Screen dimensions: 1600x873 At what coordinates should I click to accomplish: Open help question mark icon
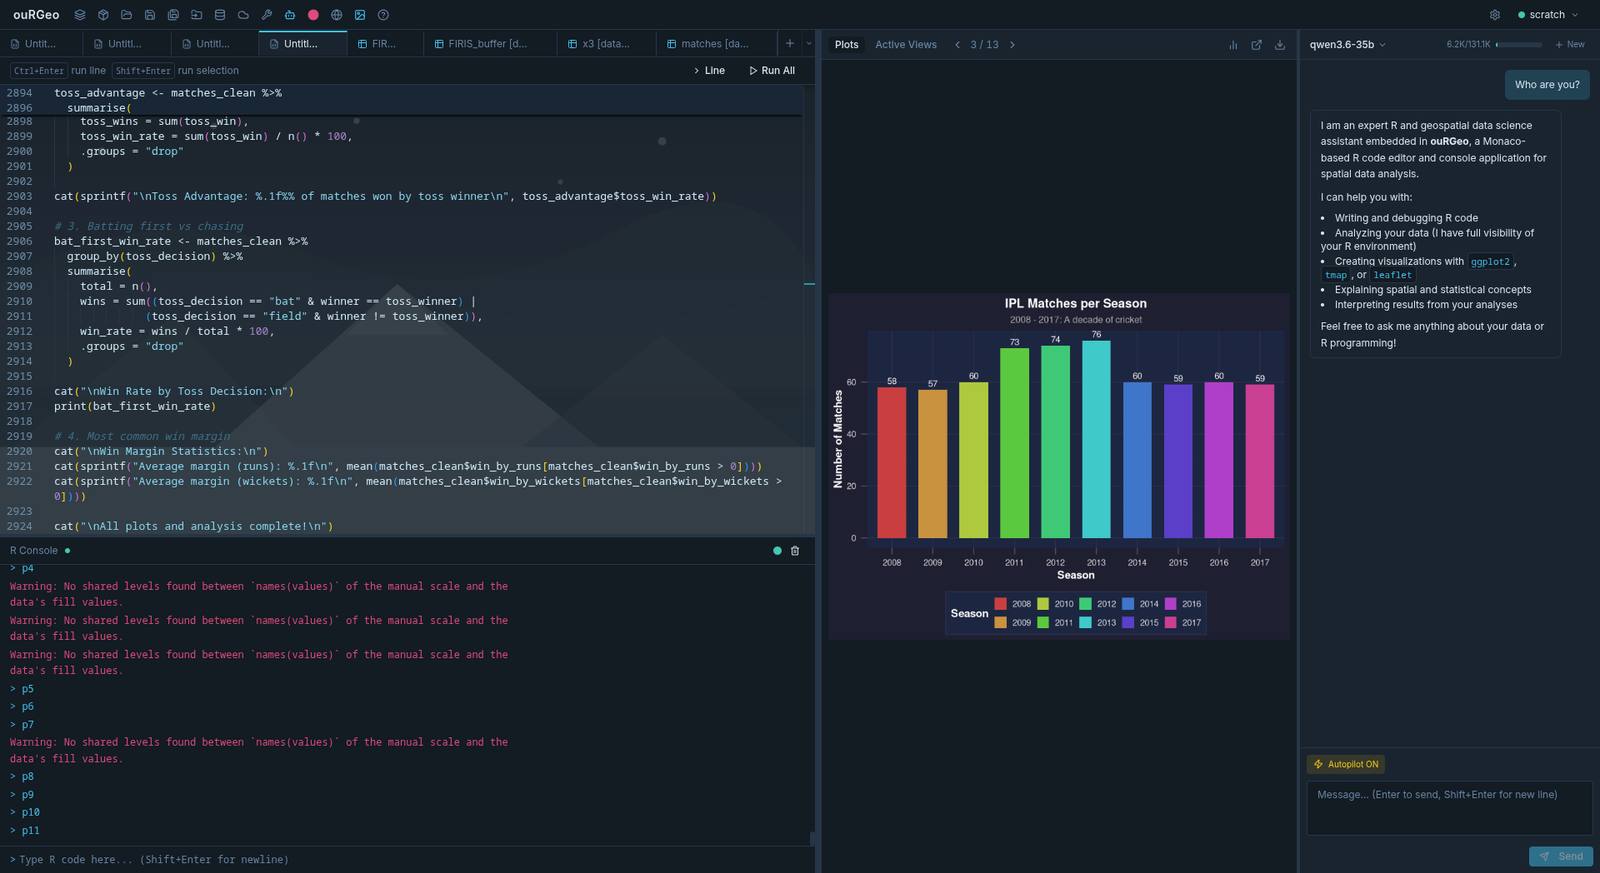click(x=383, y=15)
